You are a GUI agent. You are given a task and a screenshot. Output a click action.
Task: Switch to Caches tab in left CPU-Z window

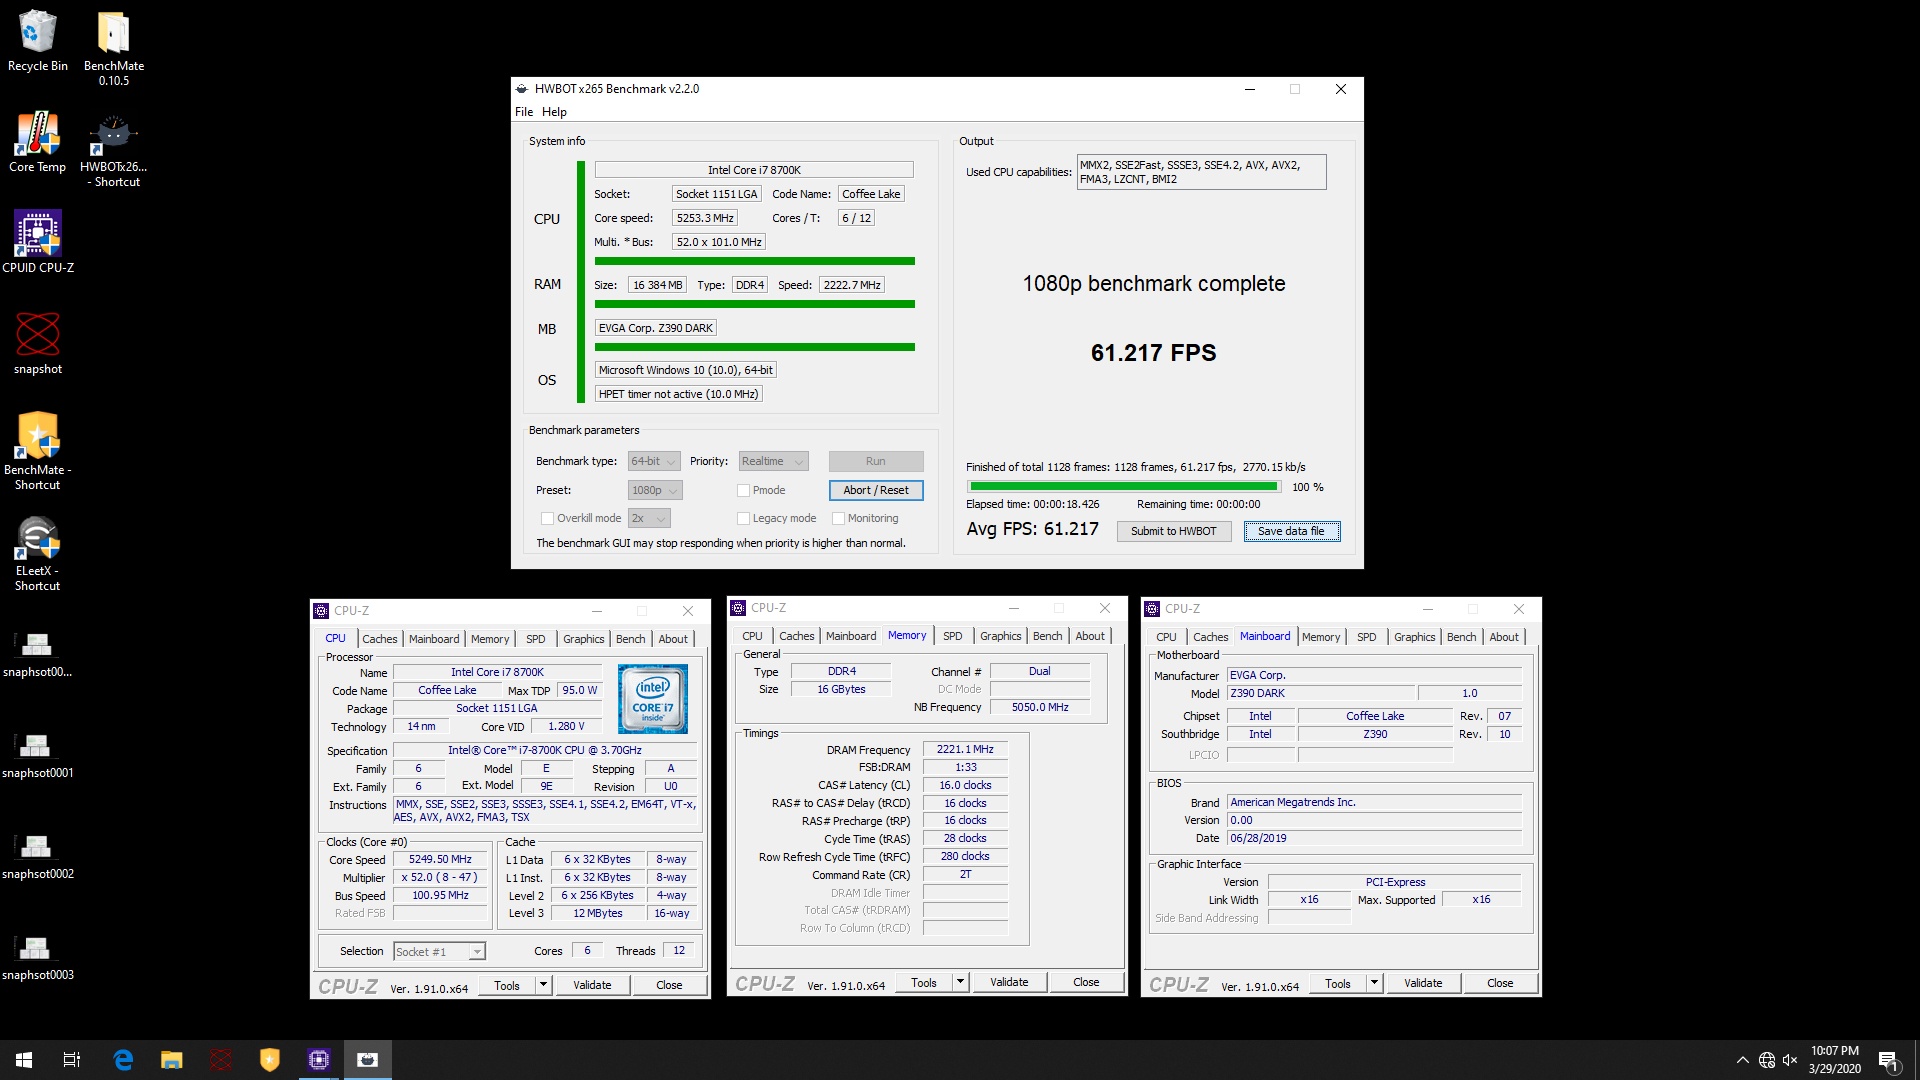click(x=379, y=639)
